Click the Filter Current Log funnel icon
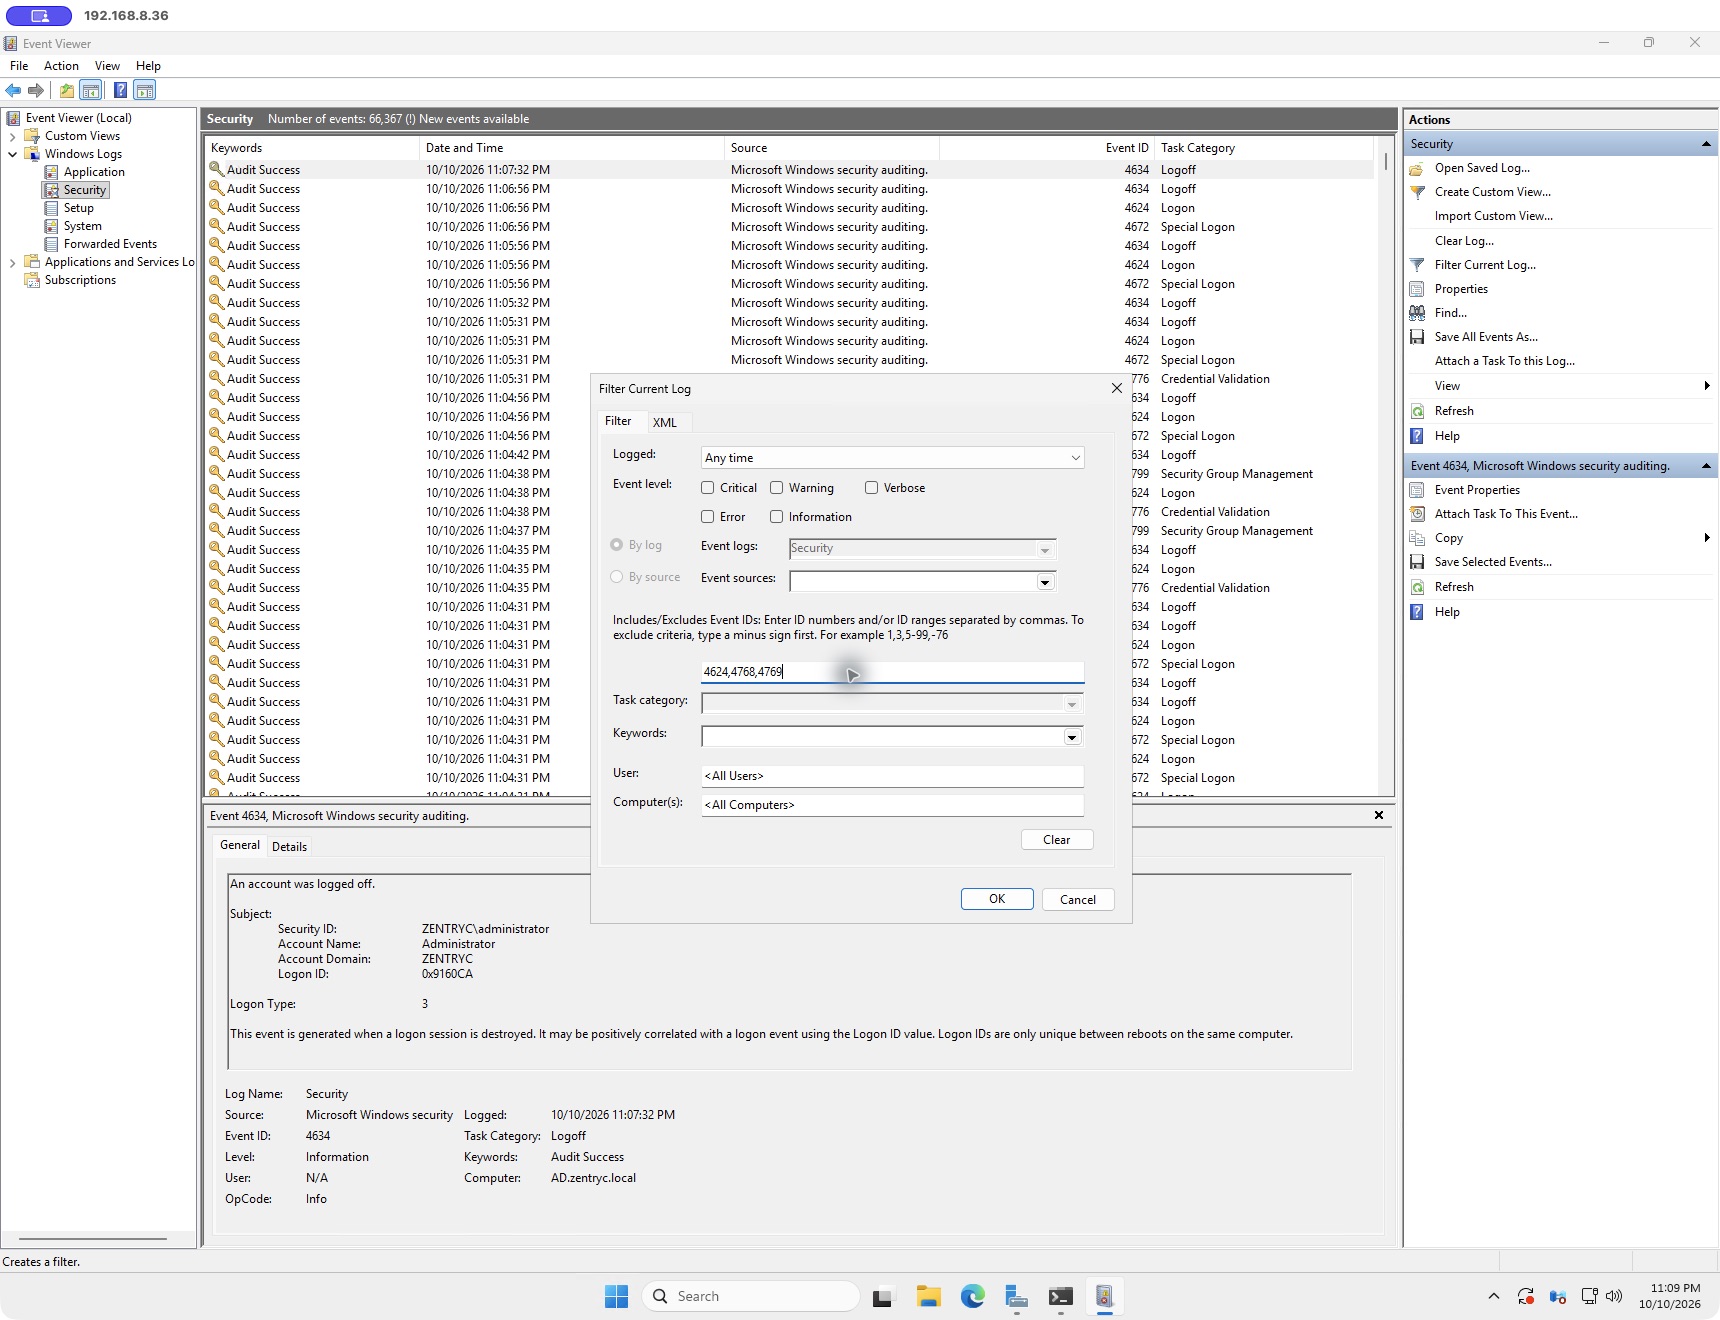 (x=1417, y=265)
